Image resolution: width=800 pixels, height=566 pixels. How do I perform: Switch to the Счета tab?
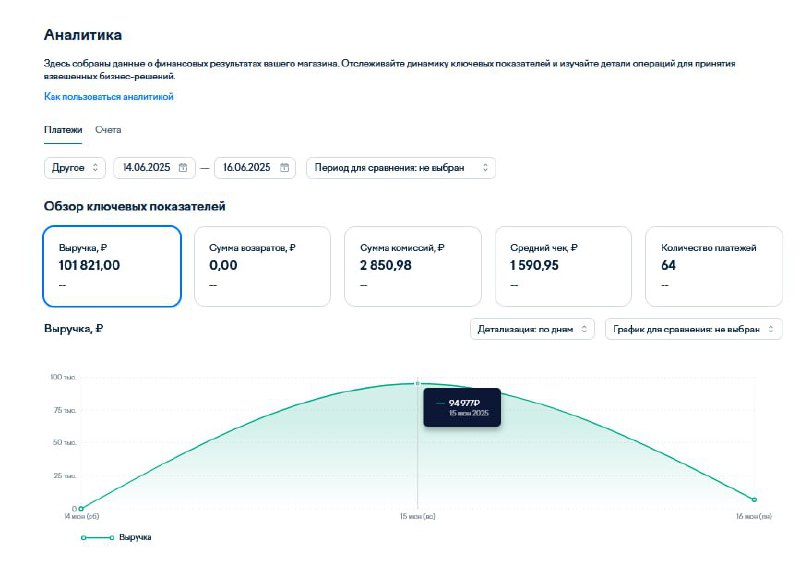pyautogui.click(x=108, y=130)
